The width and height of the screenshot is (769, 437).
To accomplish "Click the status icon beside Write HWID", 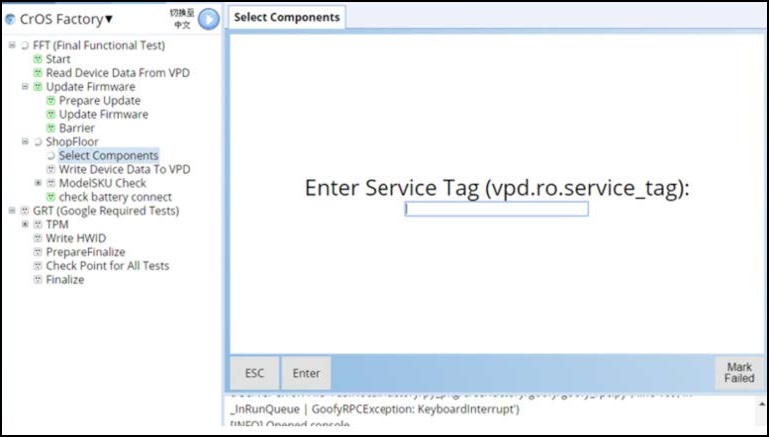I will pos(38,238).
